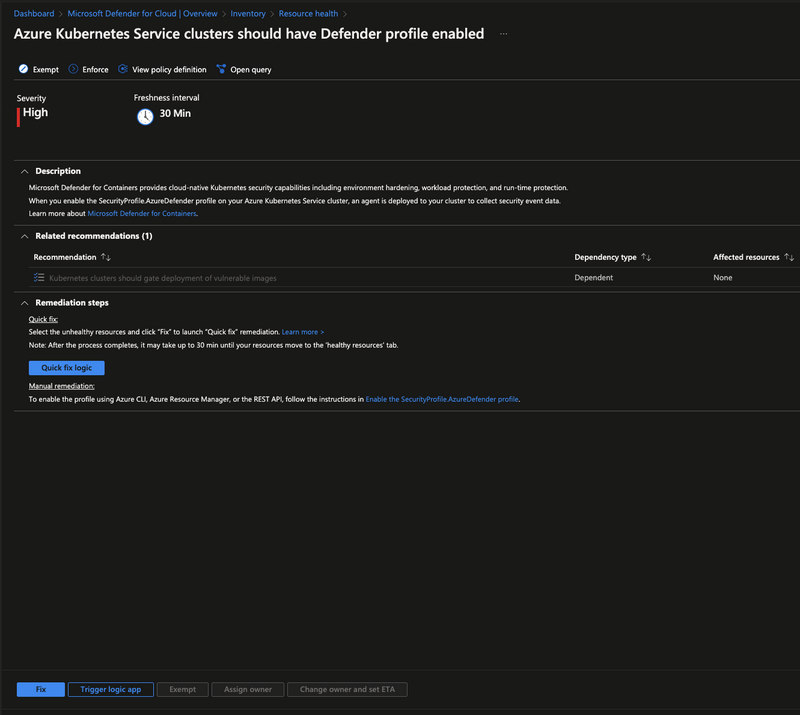Collapse the Related recommendations section
The height and width of the screenshot is (715, 800).
[24, 236]
